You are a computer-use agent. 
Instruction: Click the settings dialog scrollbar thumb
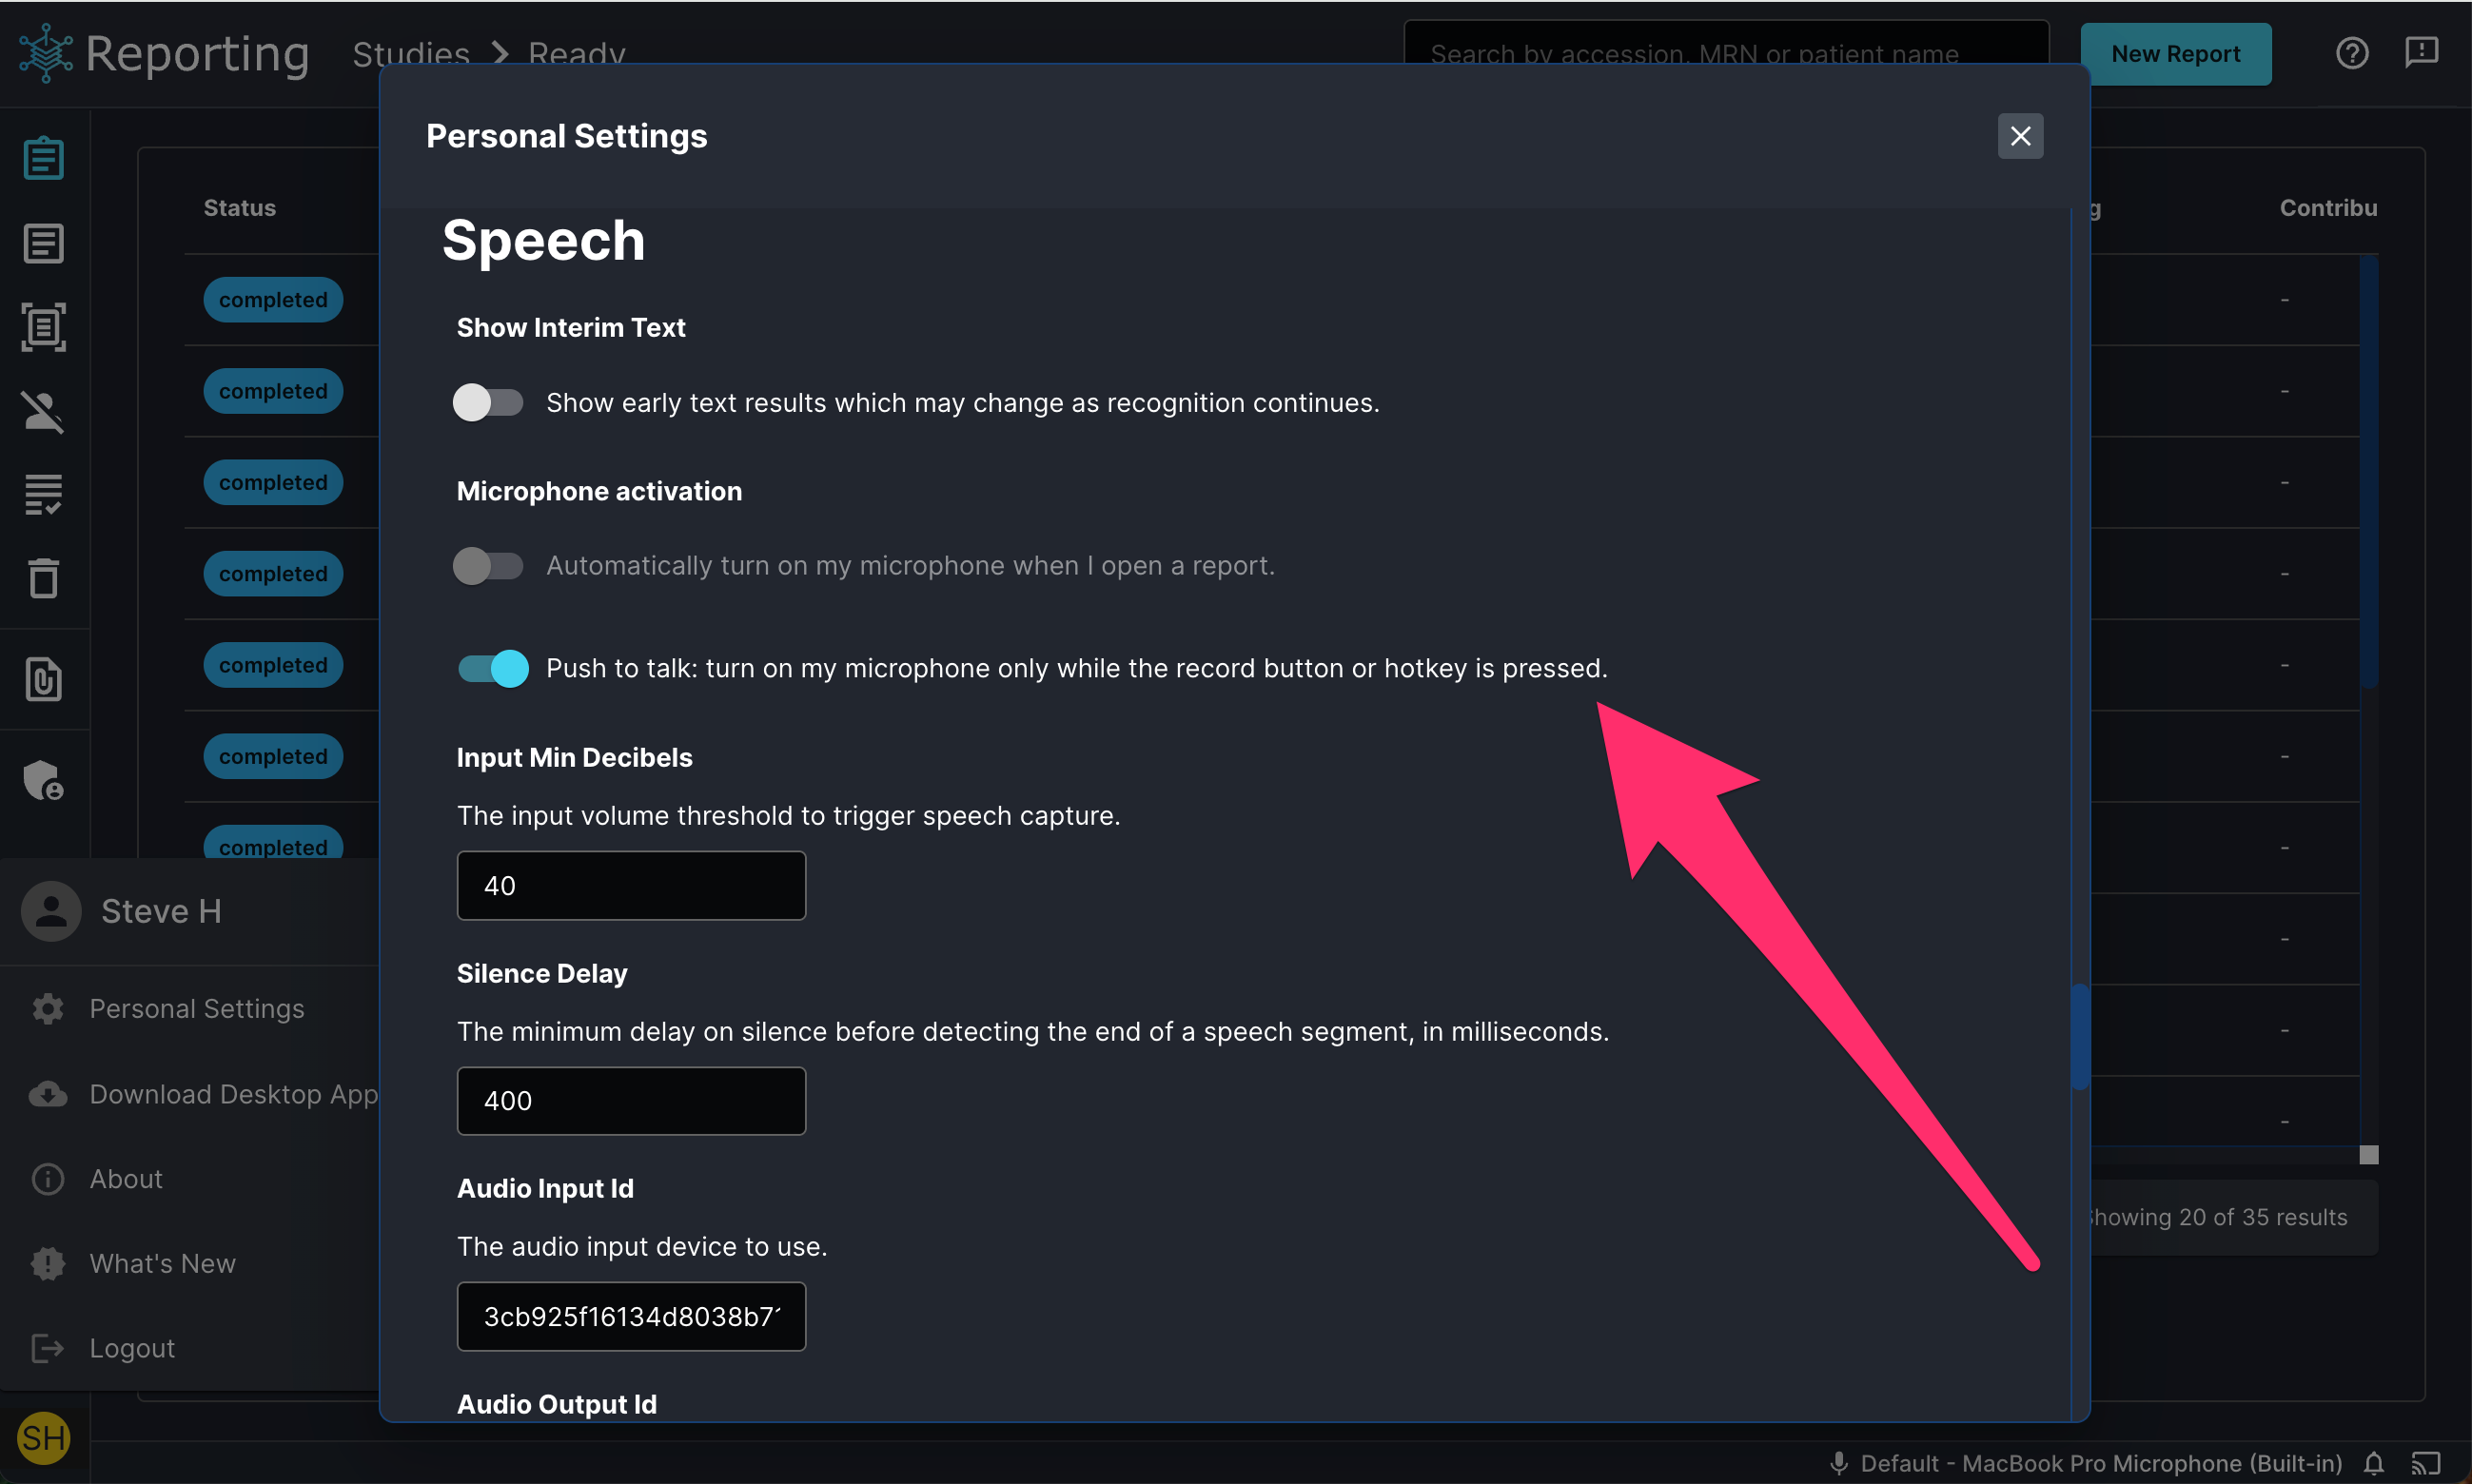(x=2080, y=1037)
